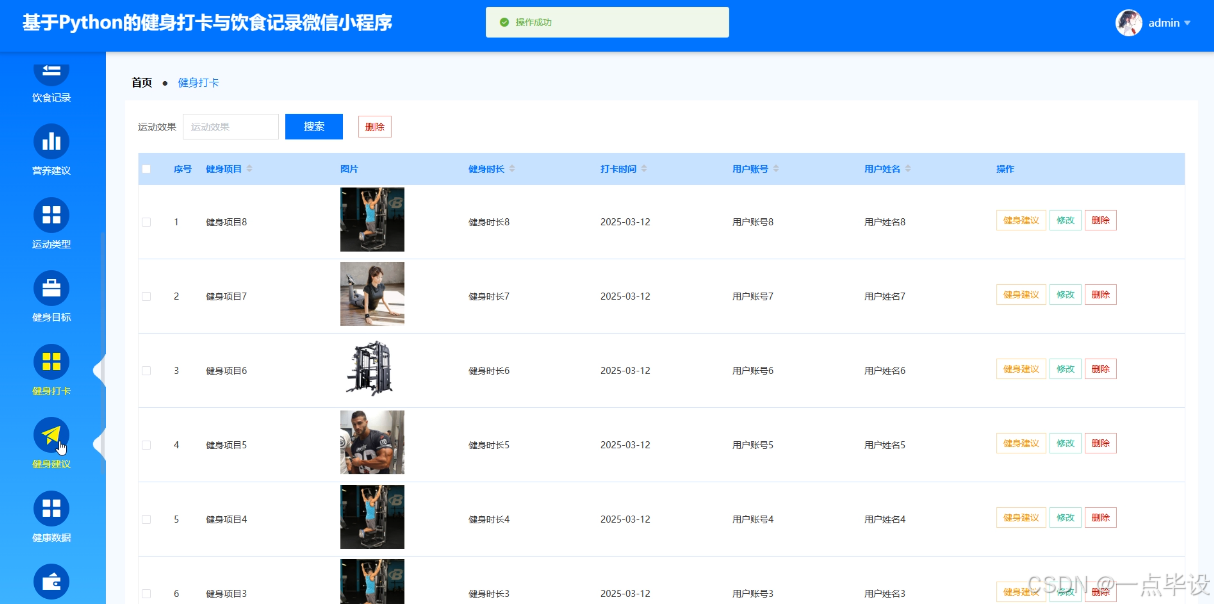
Task: Check the box for row 健身项目6
Action: coord(146,371)
